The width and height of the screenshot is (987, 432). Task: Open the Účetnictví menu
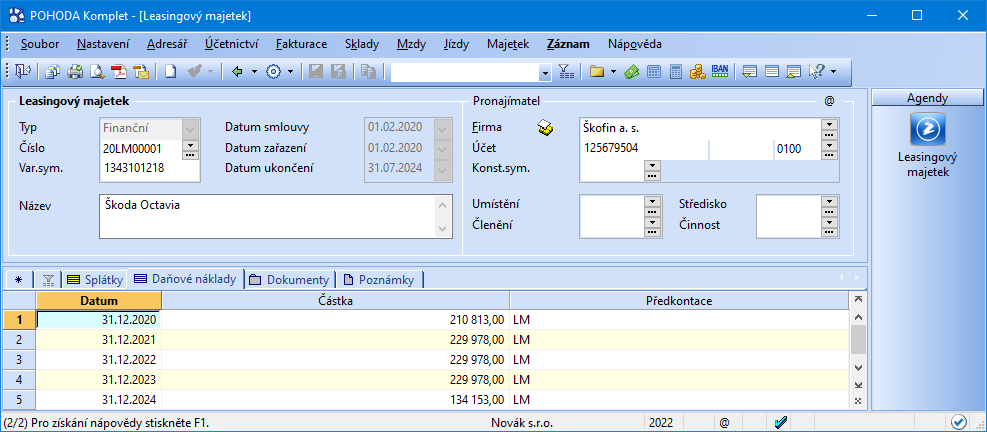pyautogui.click(x=231, y=44)
